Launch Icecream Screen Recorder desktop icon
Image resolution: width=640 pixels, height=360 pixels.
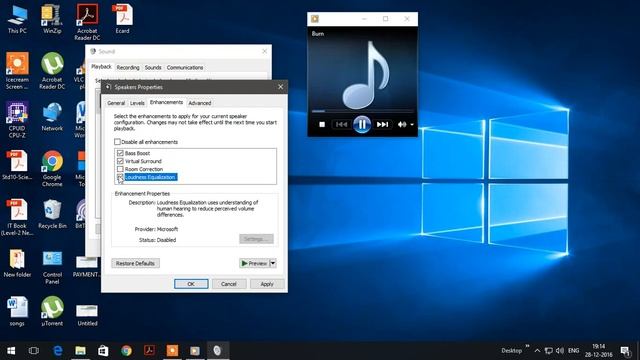click(x=17, y=71)
